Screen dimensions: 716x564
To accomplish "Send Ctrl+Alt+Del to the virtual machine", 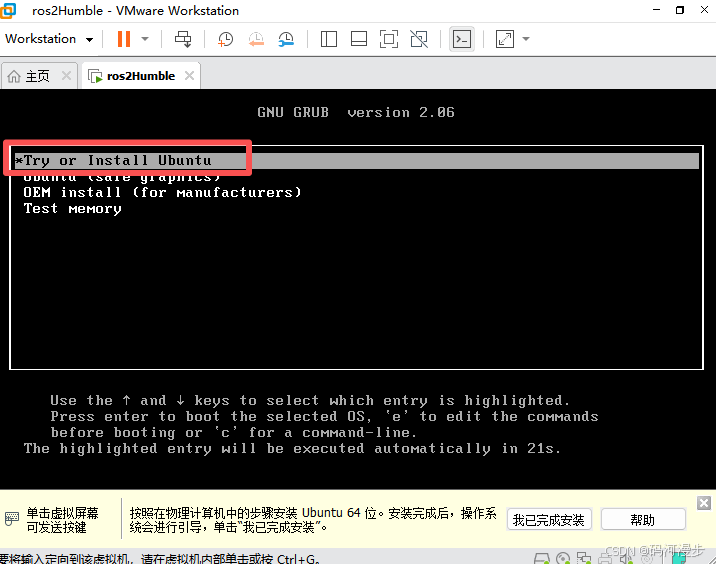I will coord(183,39).
